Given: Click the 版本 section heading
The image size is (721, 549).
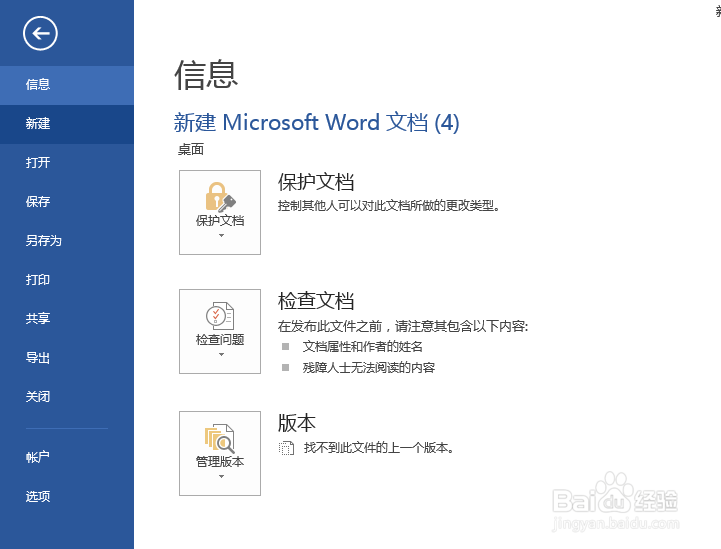Looking at the screenshot, I should tap(297, 423).
